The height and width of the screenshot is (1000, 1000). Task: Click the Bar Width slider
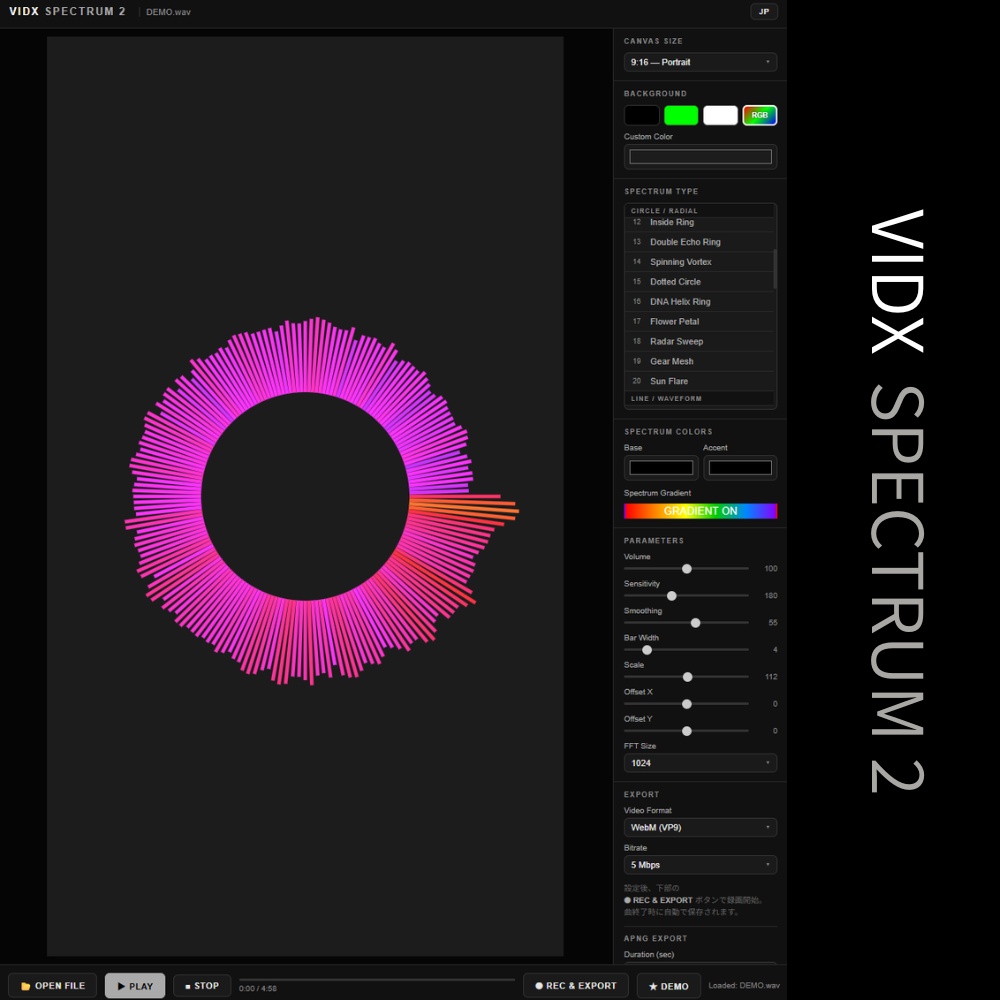[686, 650]
